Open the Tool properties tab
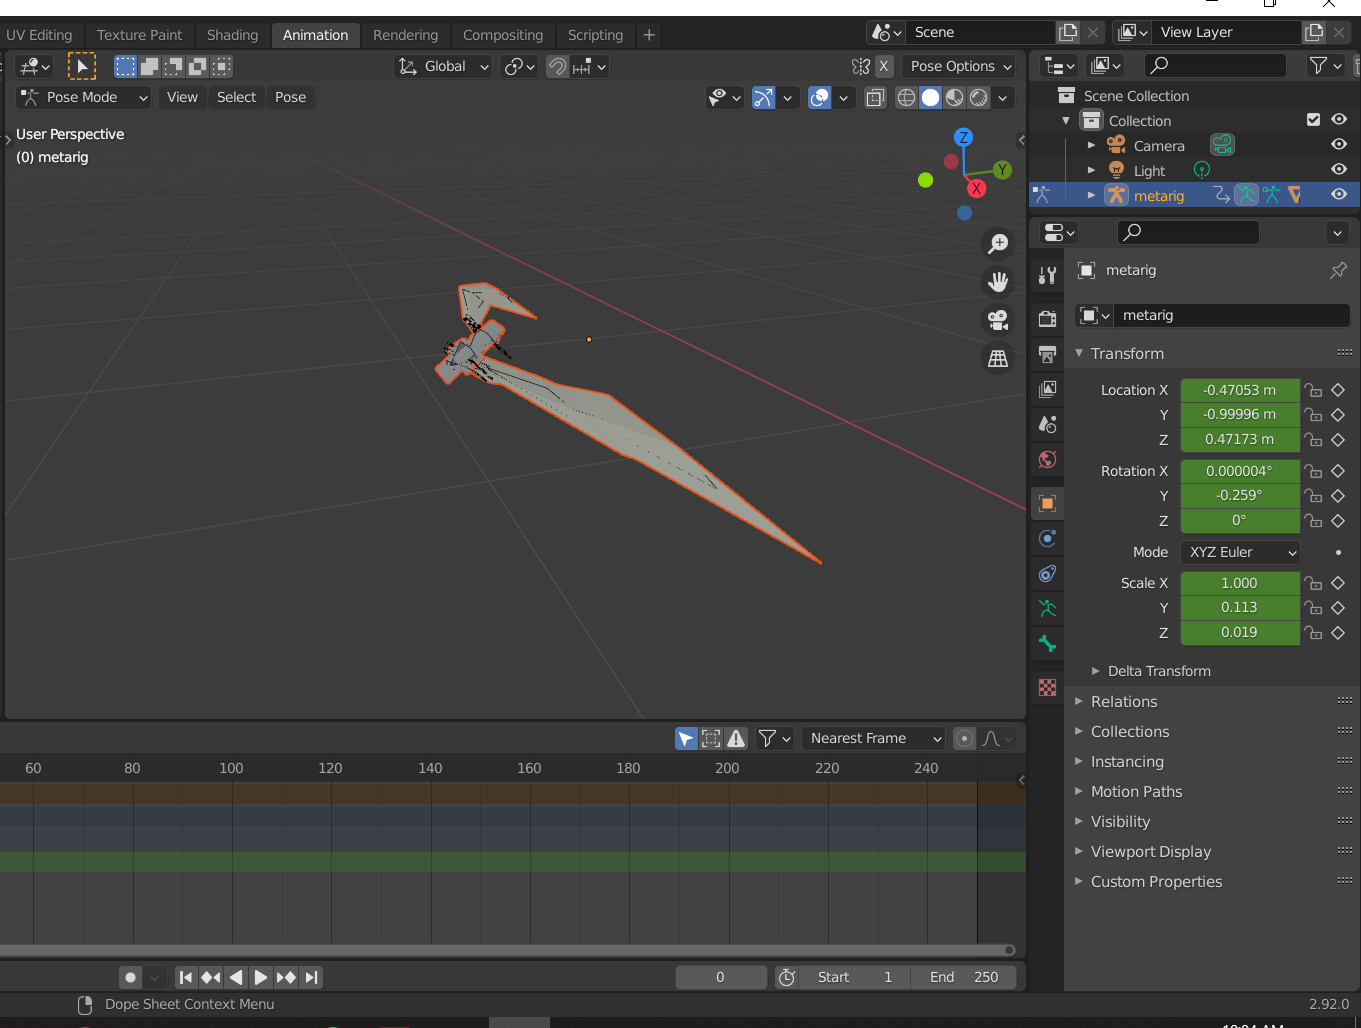Image resolution: width=1361 pixels, height=1028 pixels. coord(1047,276)
